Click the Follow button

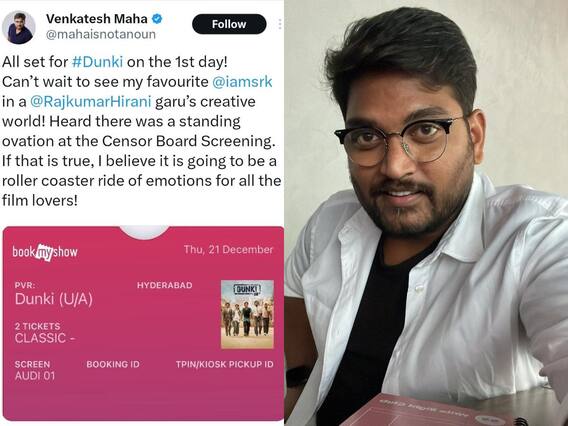229,24
